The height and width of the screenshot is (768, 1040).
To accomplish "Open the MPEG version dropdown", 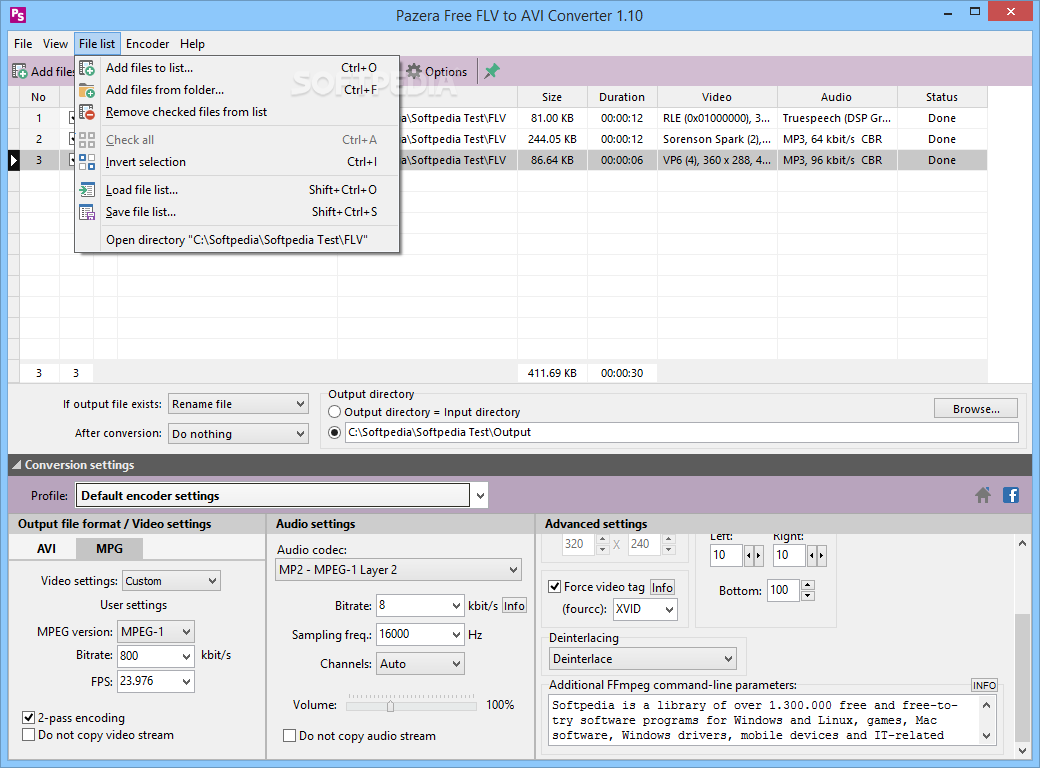I will (156, 631).
